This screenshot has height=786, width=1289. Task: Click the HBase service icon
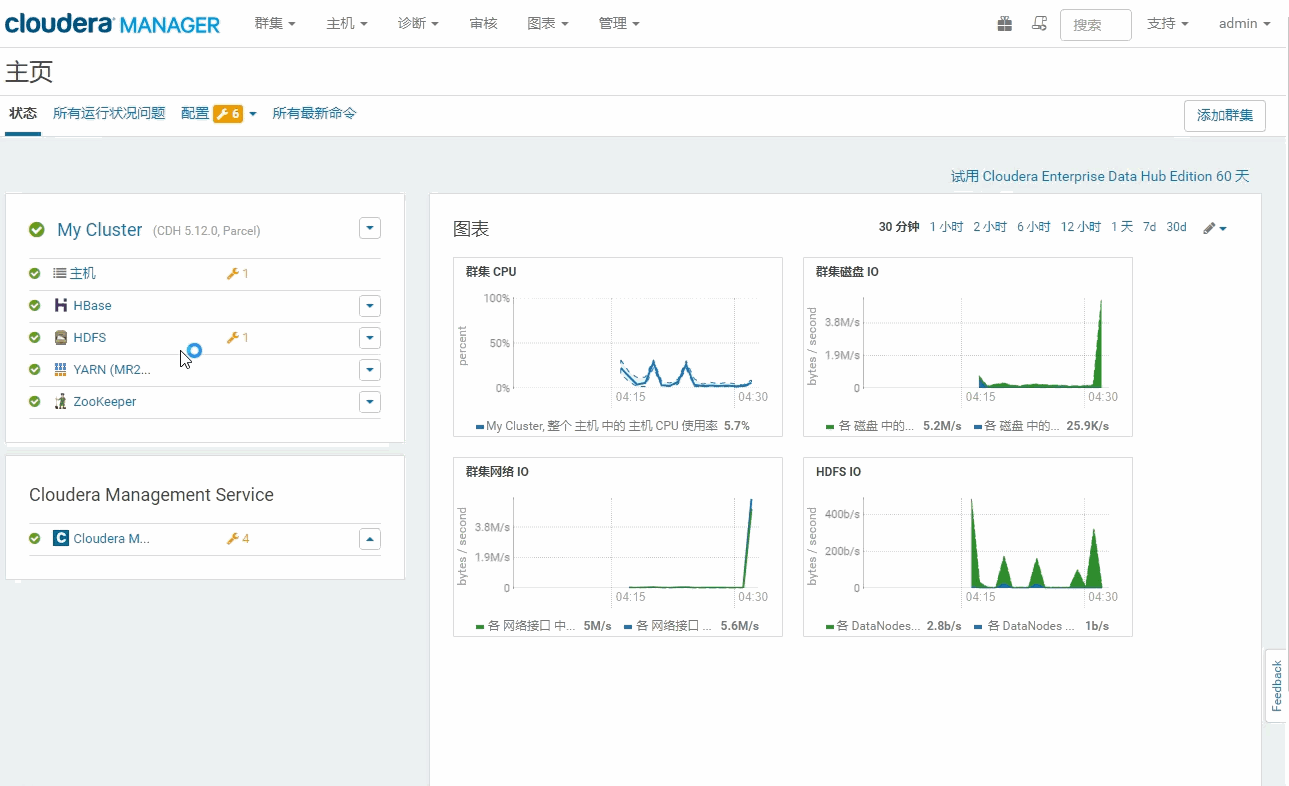coord(61,305)
